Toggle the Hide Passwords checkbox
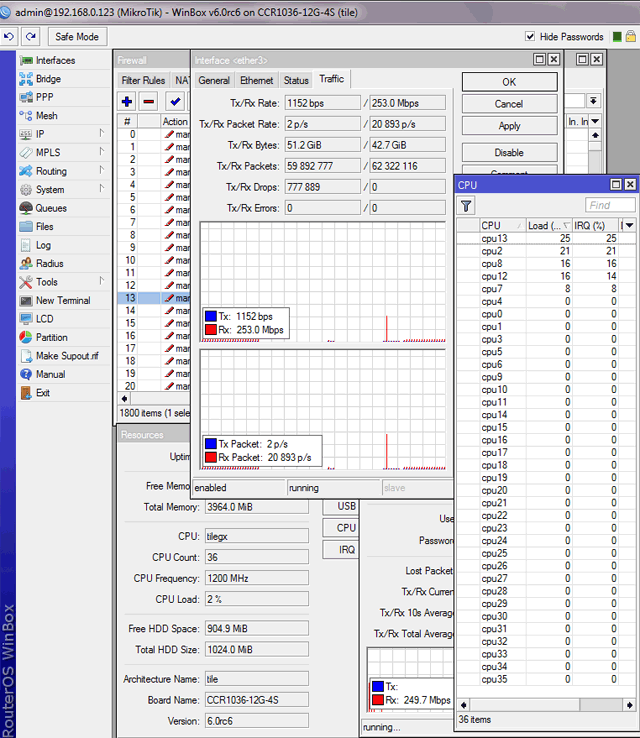The image size is (640, 738). tap(530, 37)
